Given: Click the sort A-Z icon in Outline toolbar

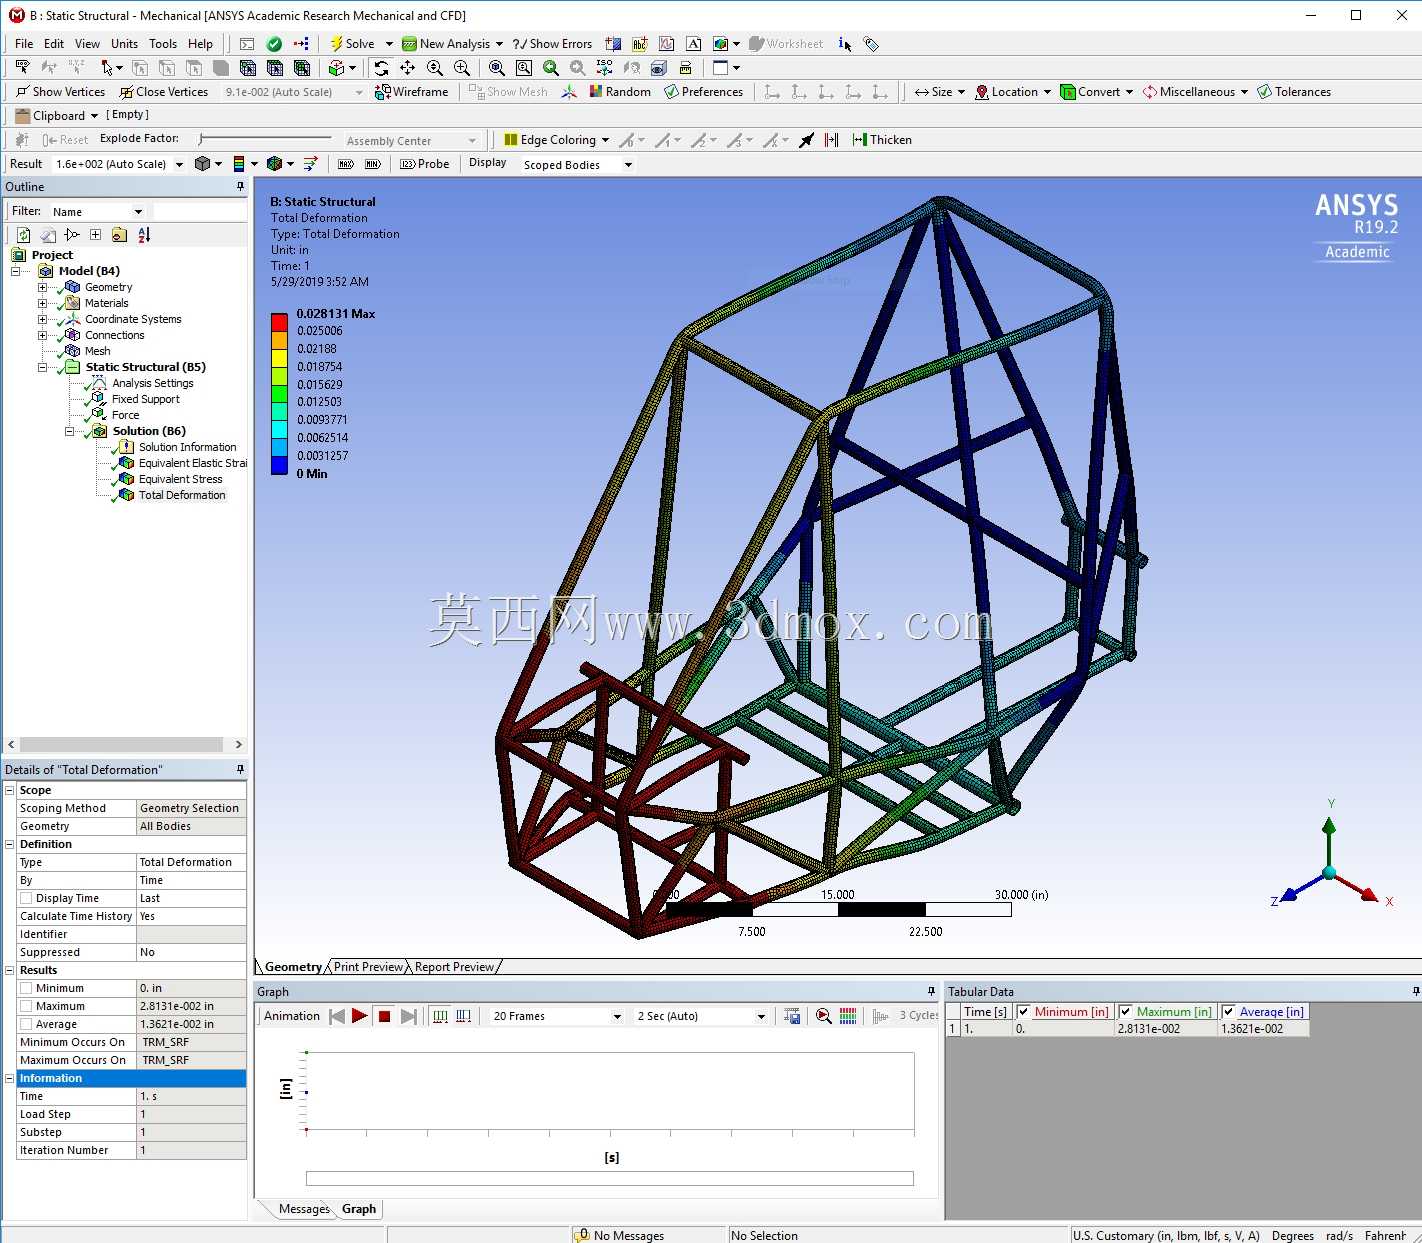Looking at the screenshot, I should point(144,235).
